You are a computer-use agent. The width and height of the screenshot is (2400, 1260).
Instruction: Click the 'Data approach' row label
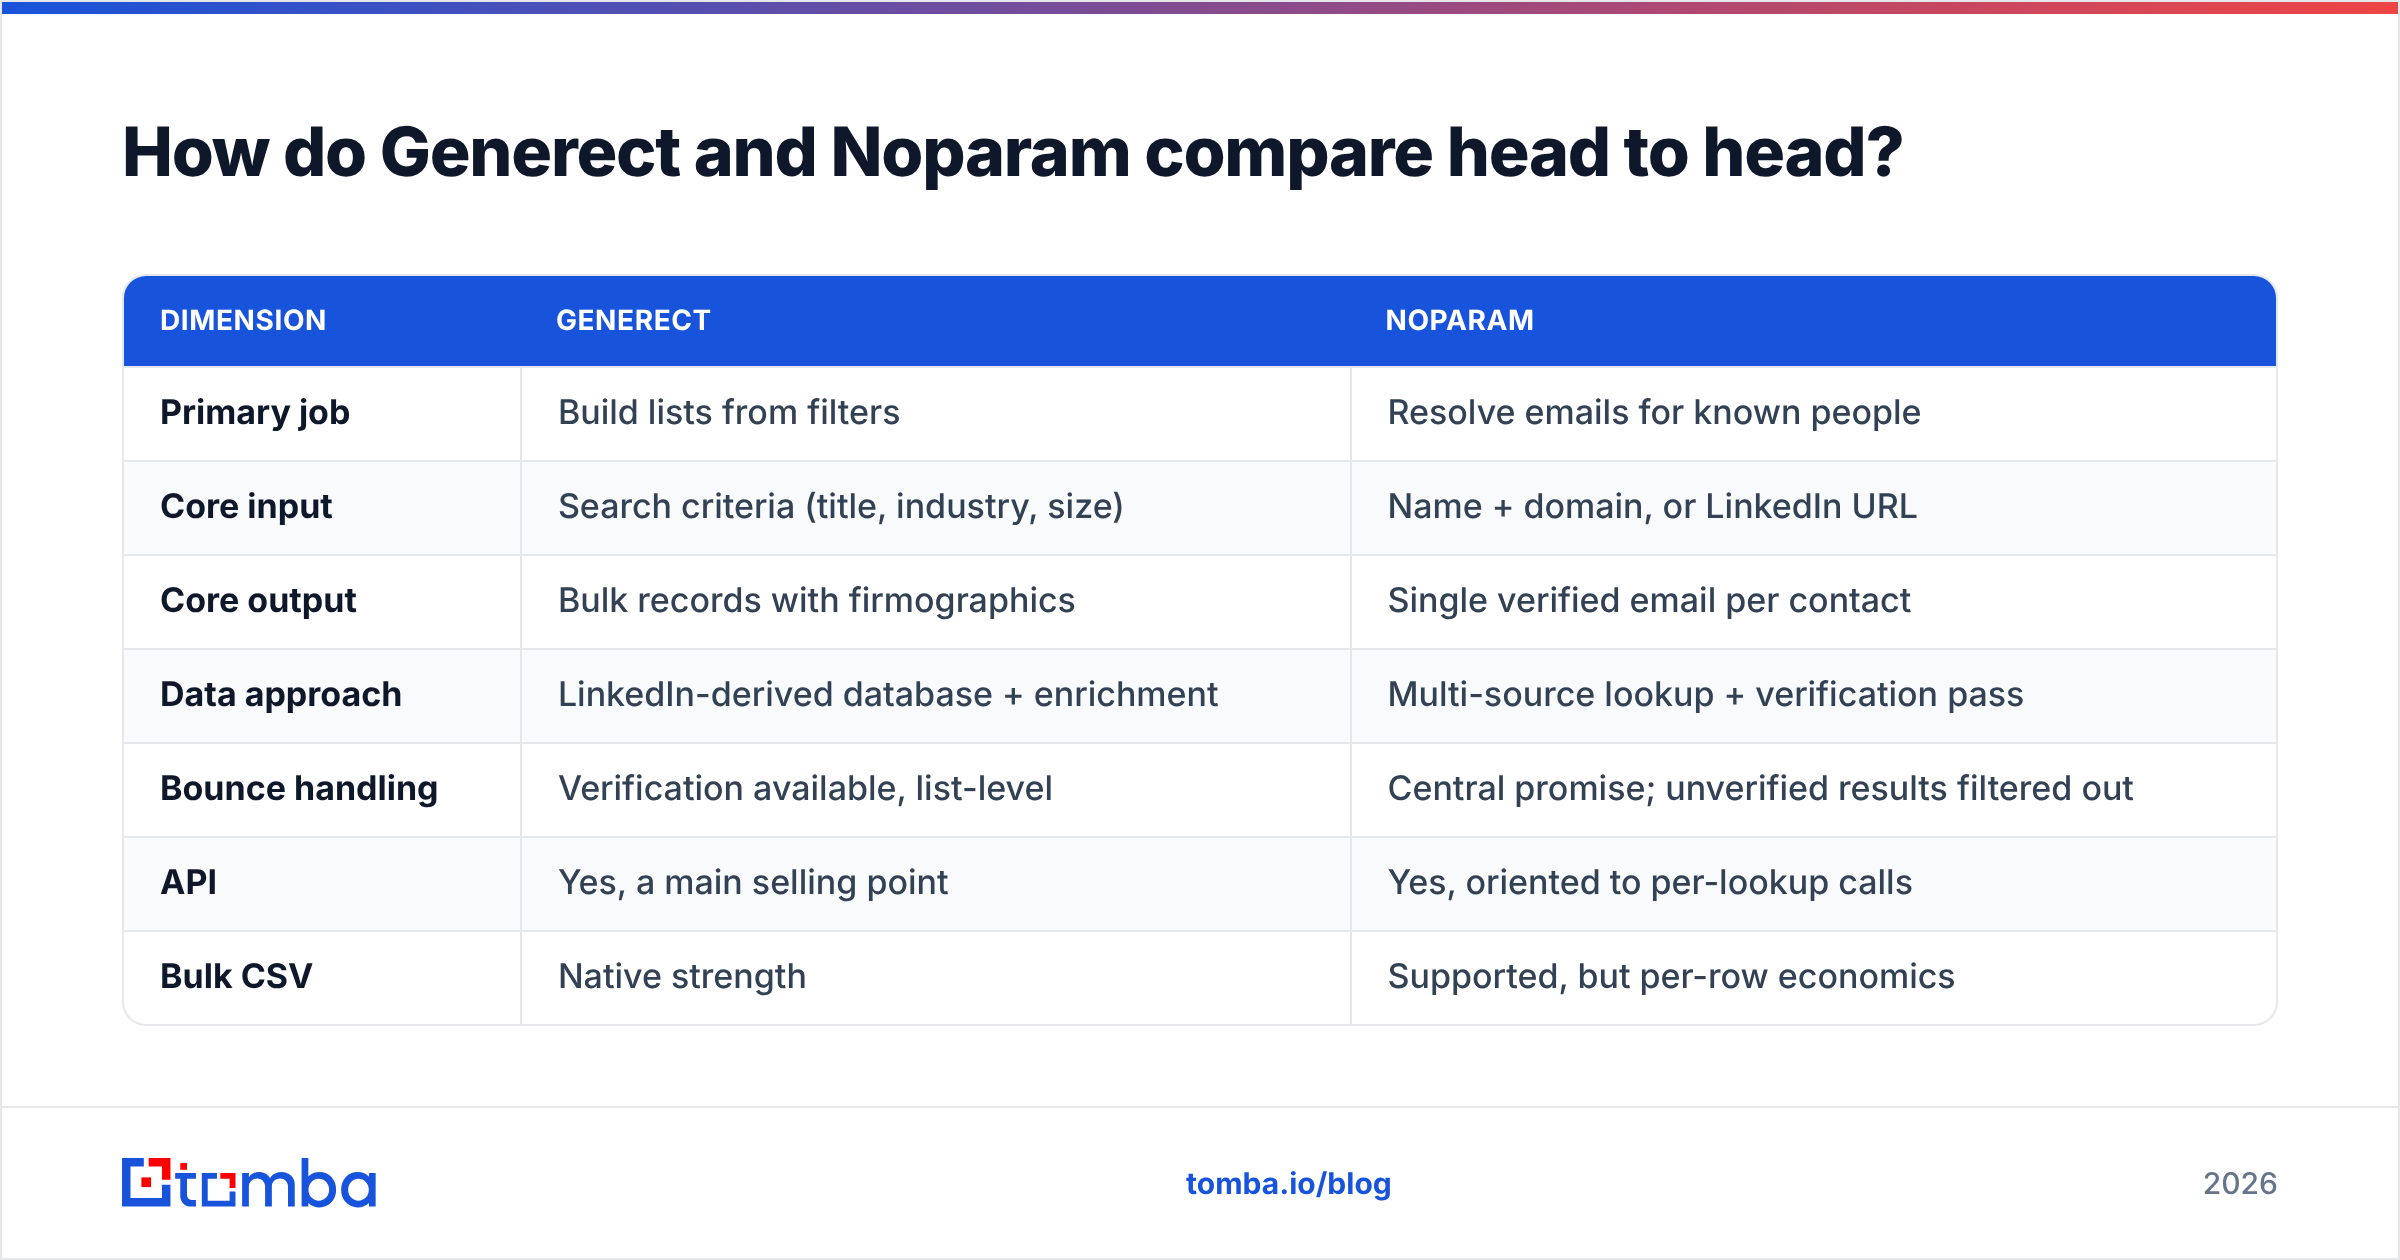281,695
